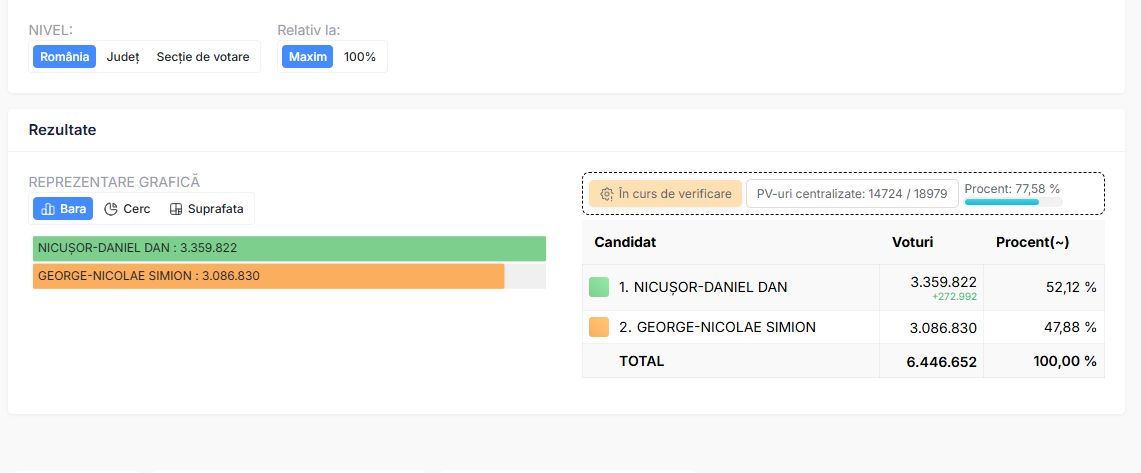Click the Candidat column header
1141x473 pixels.
click(x=625, y=242)
